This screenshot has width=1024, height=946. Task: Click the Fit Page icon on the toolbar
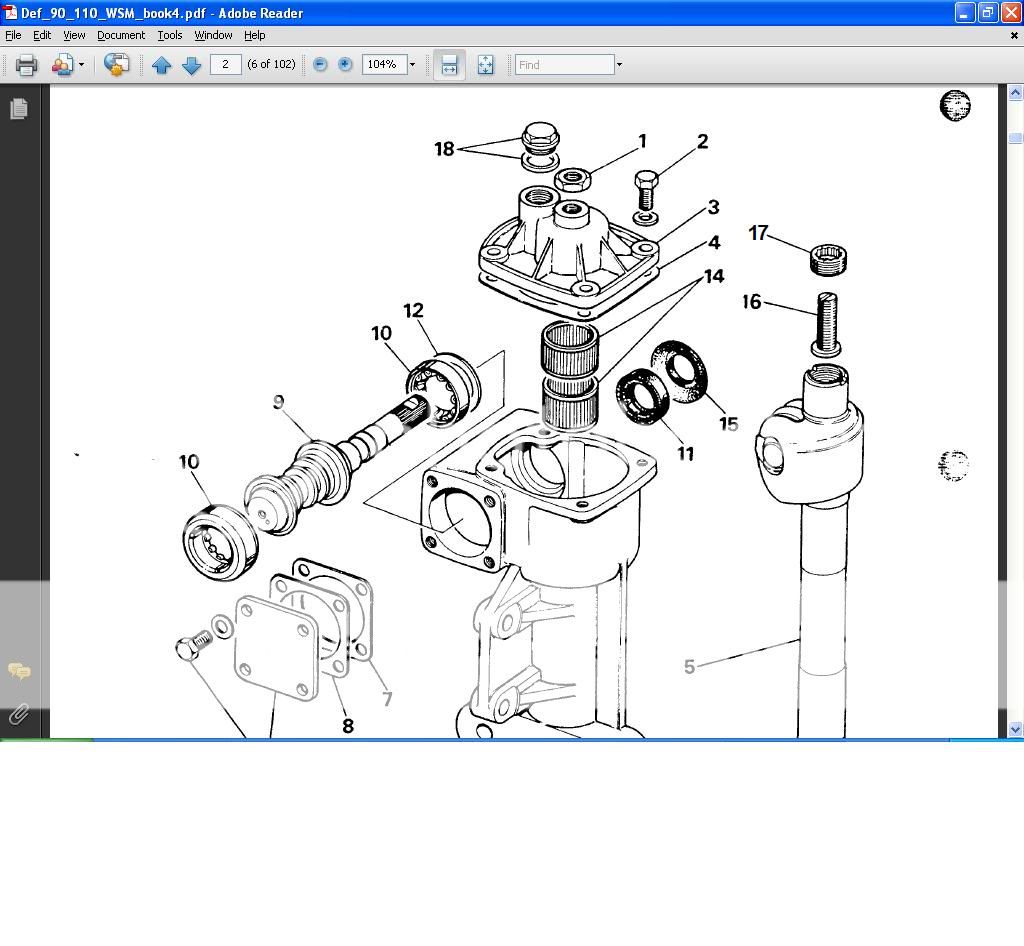point(485,65)
